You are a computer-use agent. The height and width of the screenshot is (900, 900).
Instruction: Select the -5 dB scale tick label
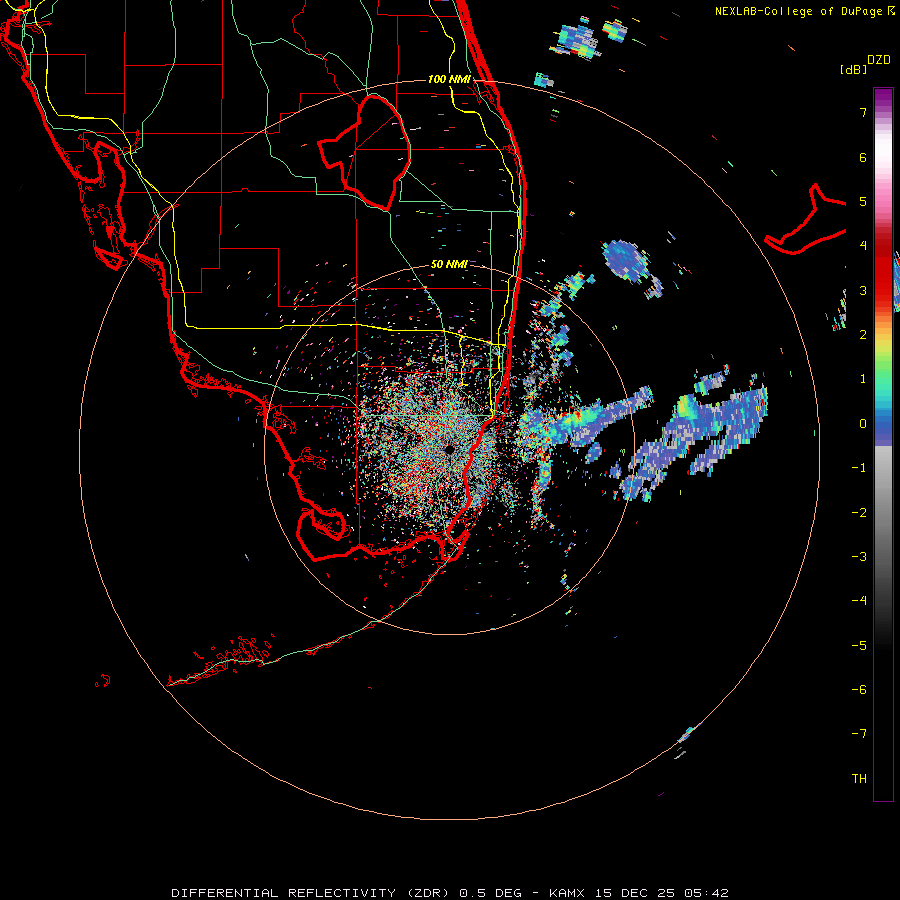click(x=859, y=646)
